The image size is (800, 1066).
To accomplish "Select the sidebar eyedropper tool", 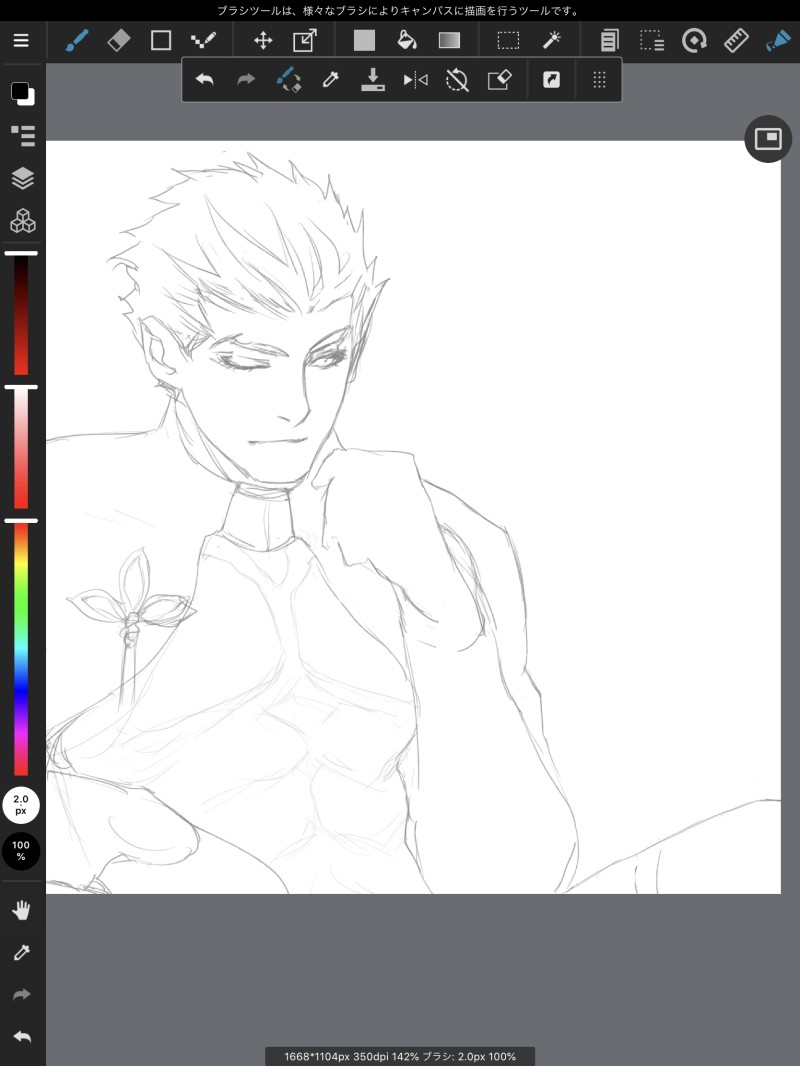I will point(22,952).
